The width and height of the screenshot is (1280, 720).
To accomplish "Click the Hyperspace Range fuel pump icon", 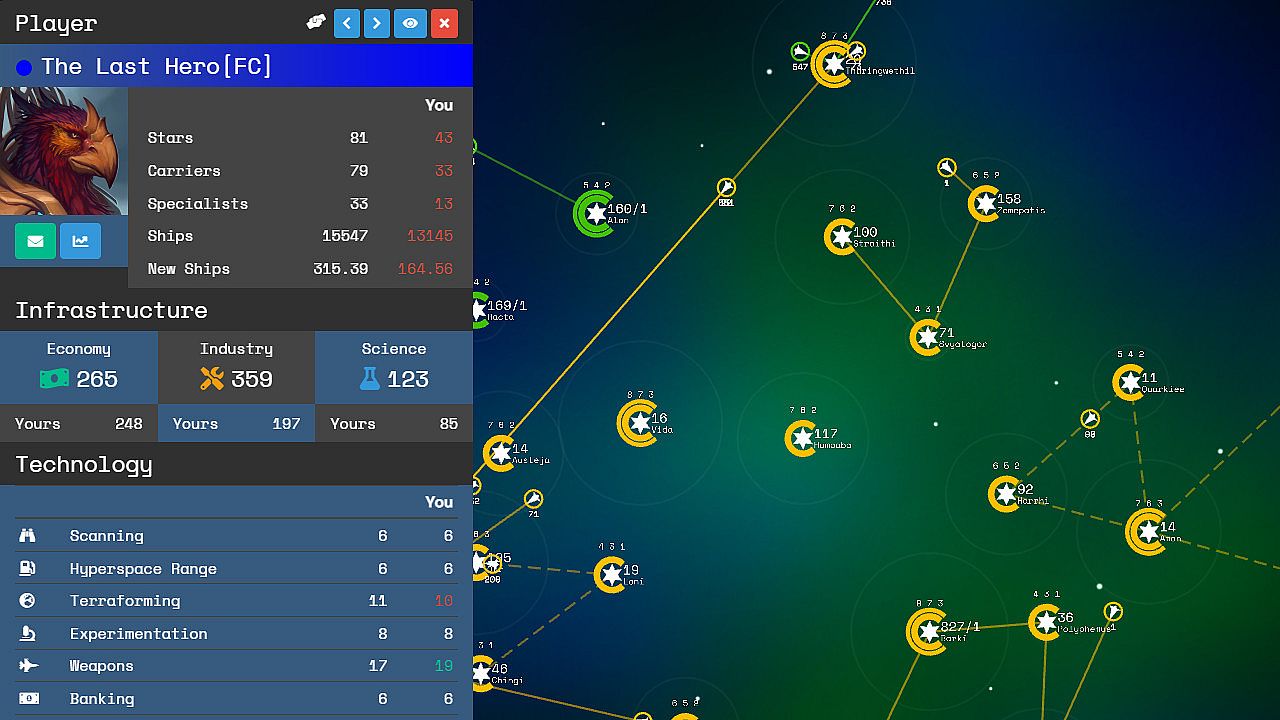I will click(27, 568).
